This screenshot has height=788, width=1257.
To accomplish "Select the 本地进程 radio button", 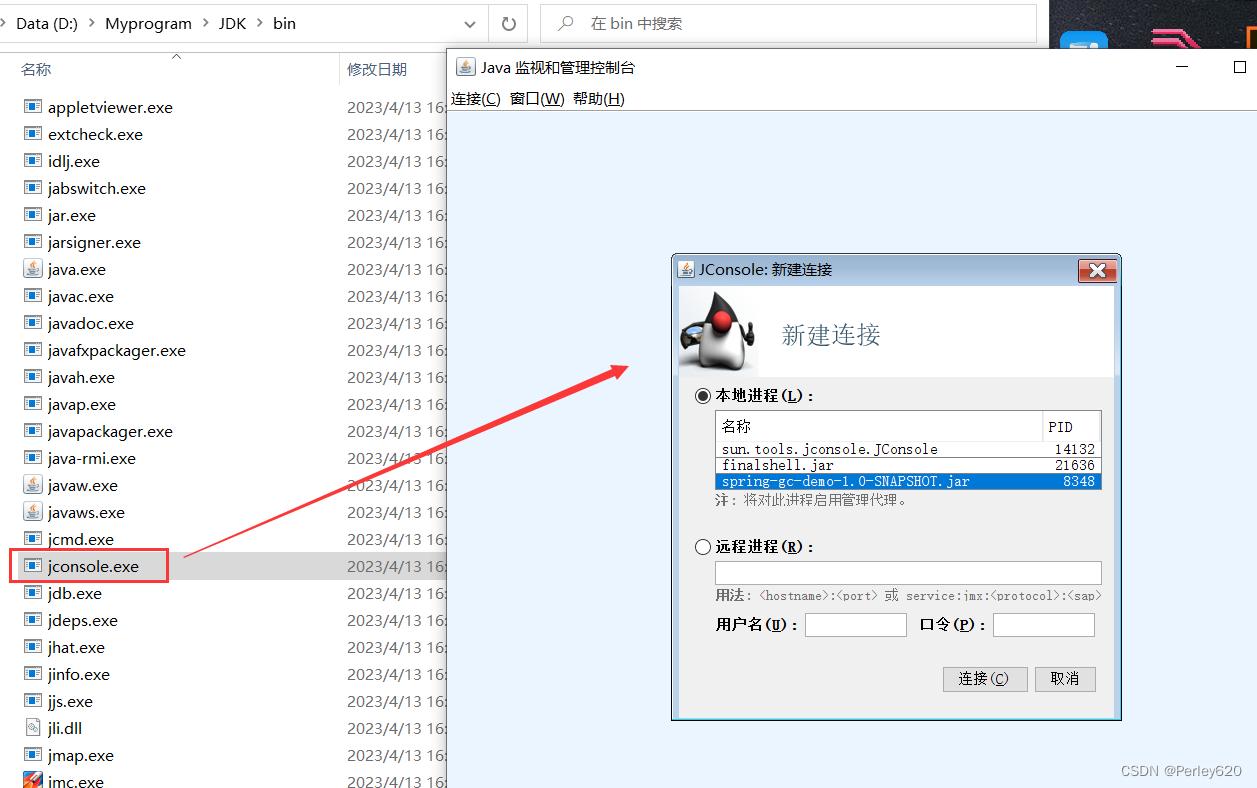I will coord(703,396).
